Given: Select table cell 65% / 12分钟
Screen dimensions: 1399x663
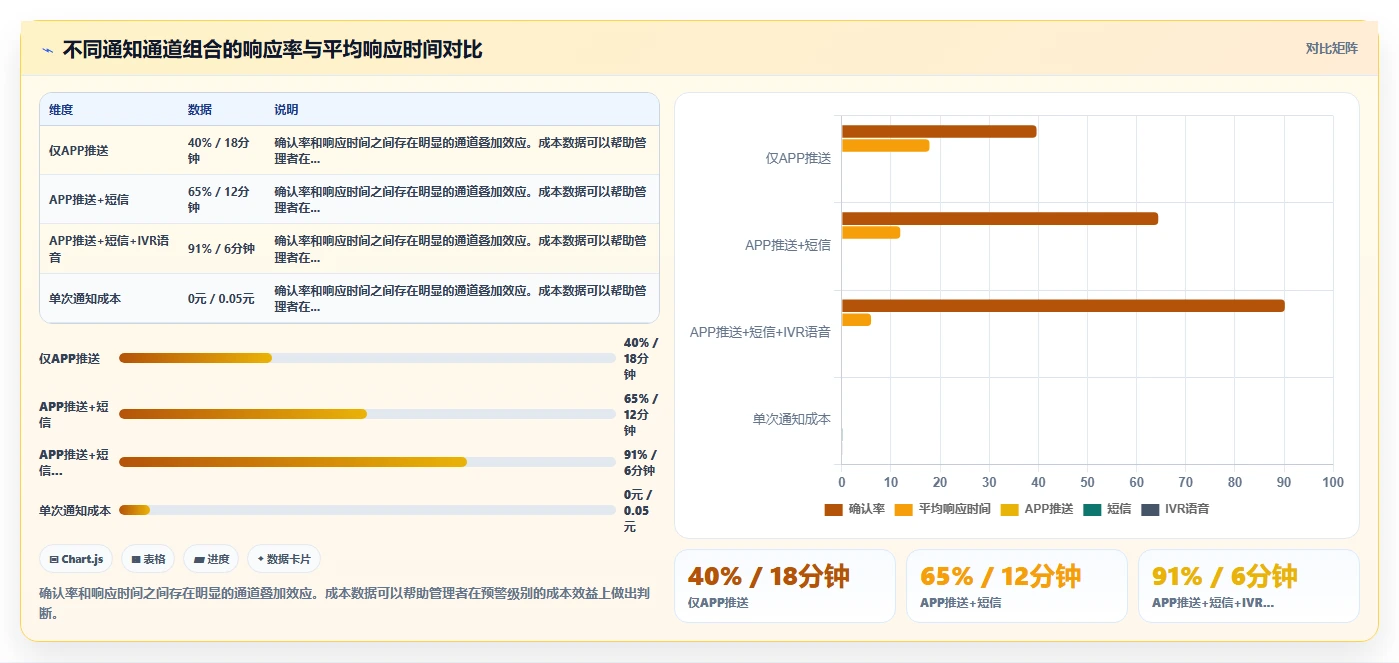Looking at the screenshot, I should pos(222,199).
